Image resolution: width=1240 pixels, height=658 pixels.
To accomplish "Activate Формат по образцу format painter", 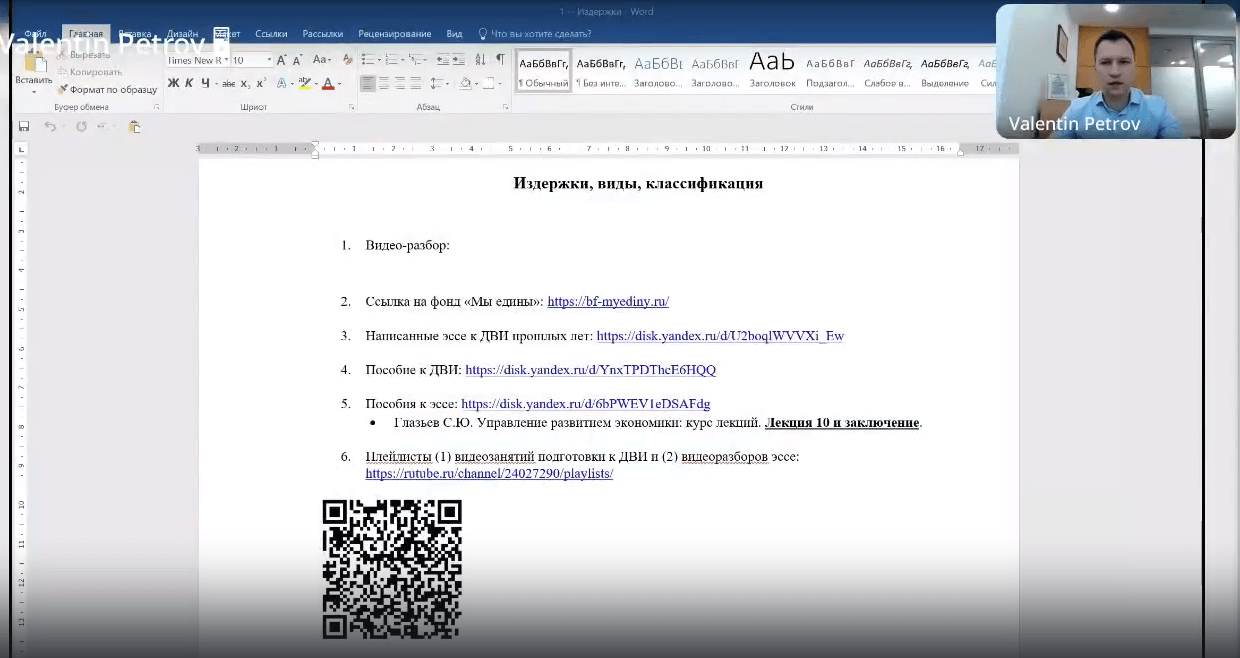I will click(108, 89).
